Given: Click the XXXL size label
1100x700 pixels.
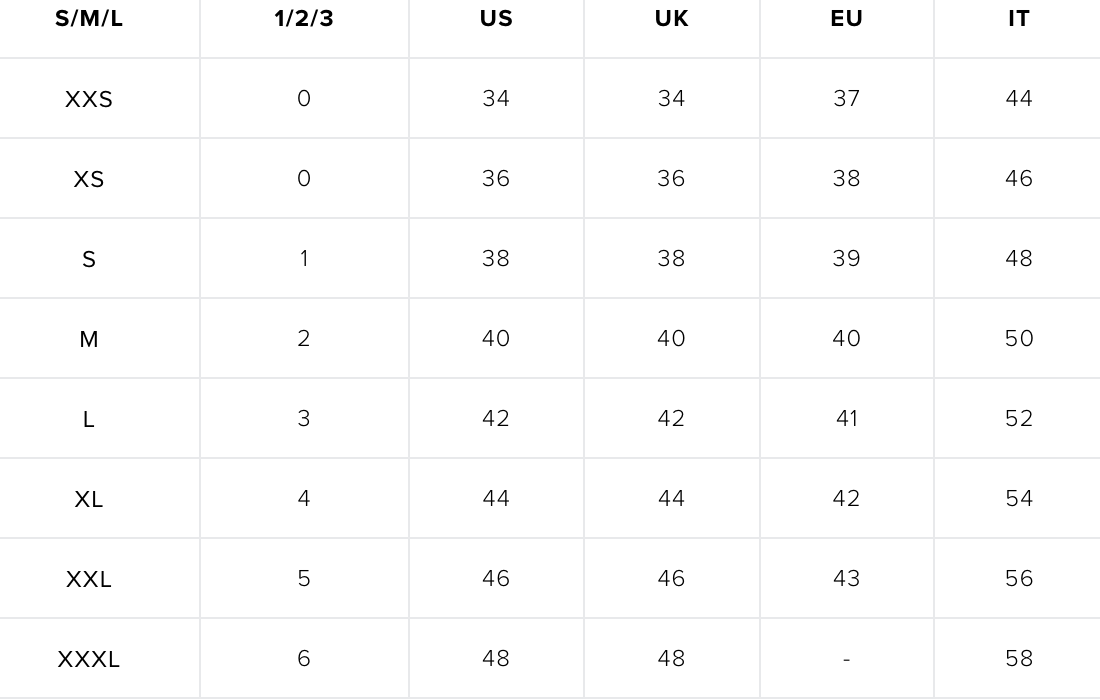Looking at the screenshot, I should [x=88, y=659].
